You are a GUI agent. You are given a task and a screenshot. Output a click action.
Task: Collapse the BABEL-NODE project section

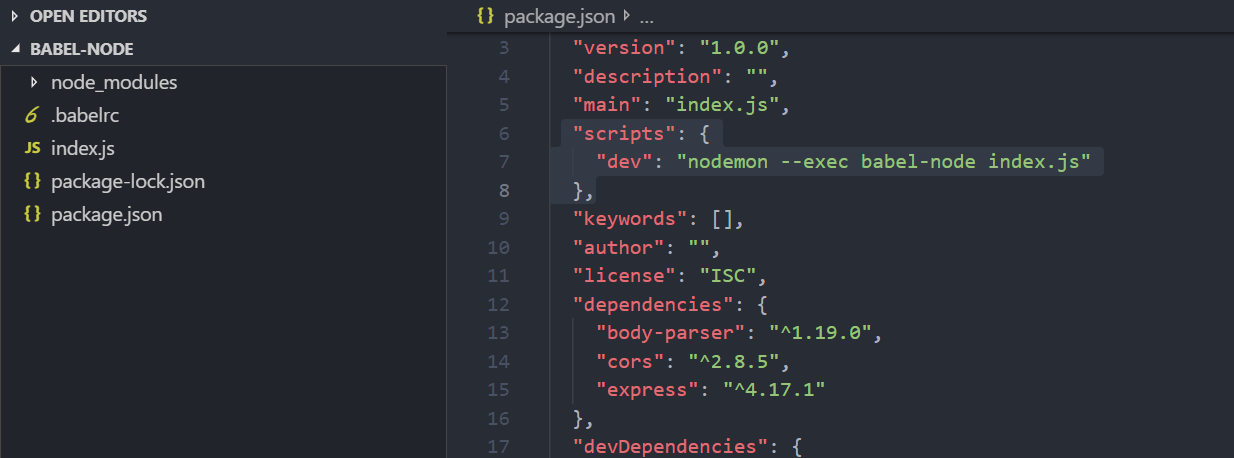click(14, 50)
